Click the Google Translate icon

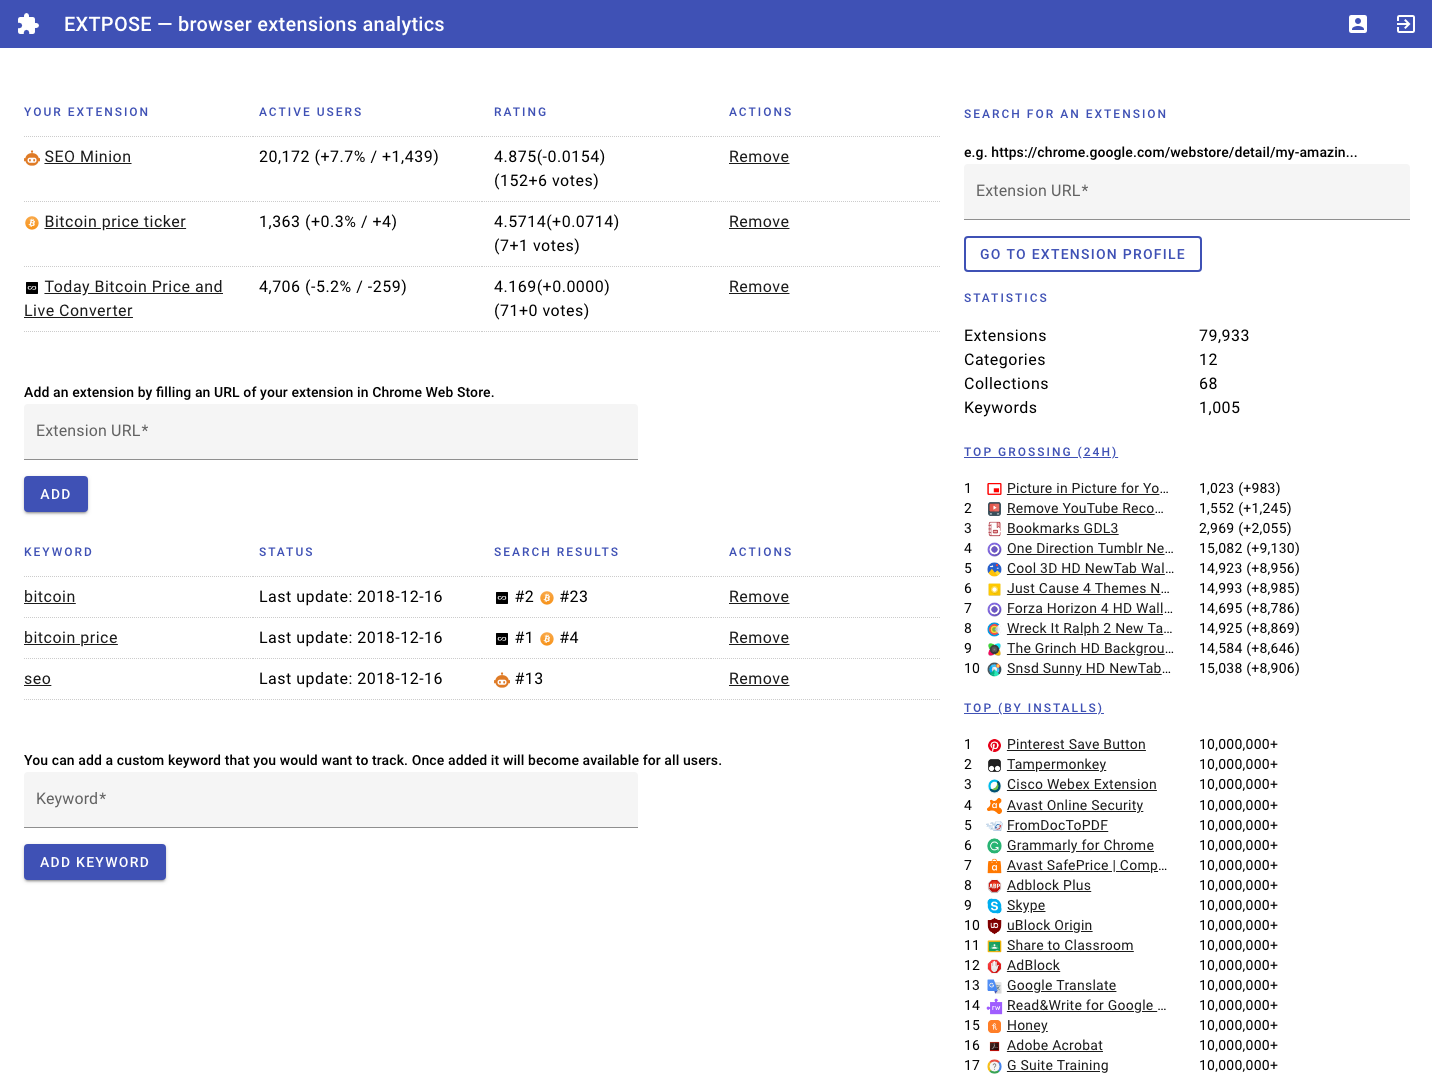coord(994,986)
